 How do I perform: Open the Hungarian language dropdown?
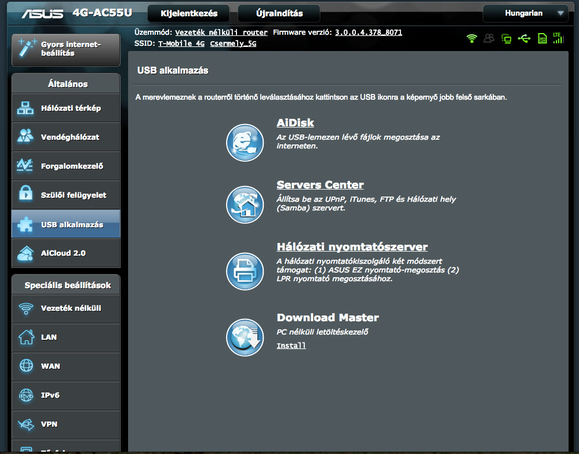pyautogui.click(x=525, y=13)
